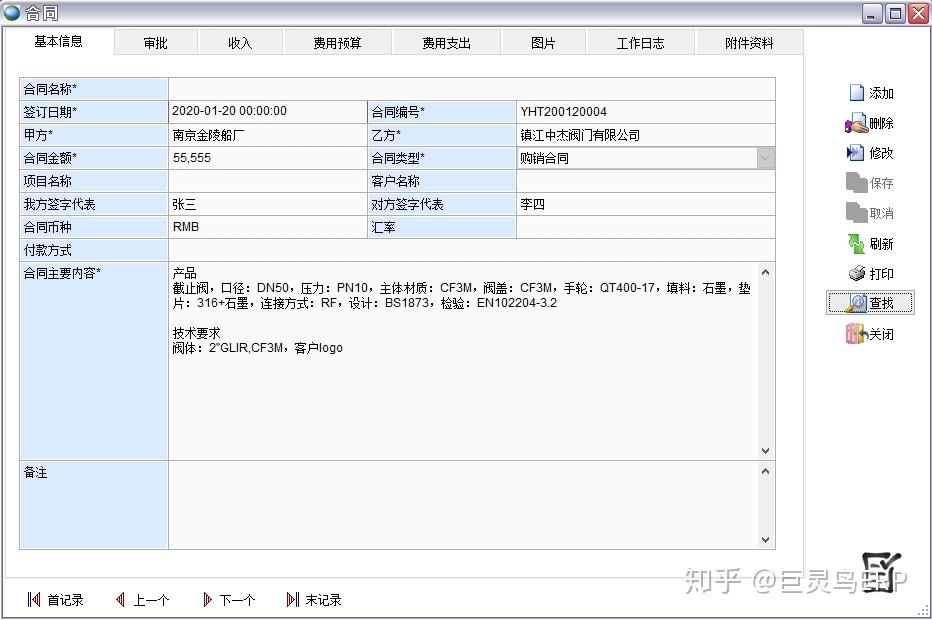The width and height of the screenshot is (932, 620).
Task: Click the 下一个 next arrow icon
Action: [x=207, y=600]
